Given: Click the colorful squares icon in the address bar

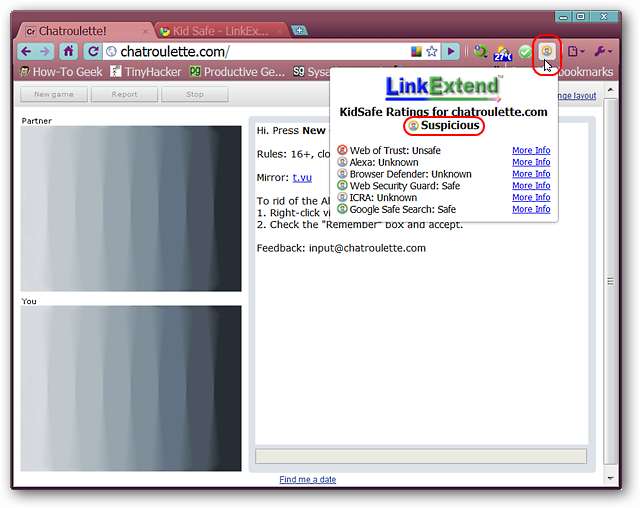Looking at the screenshot, I should tap(416, 51).
